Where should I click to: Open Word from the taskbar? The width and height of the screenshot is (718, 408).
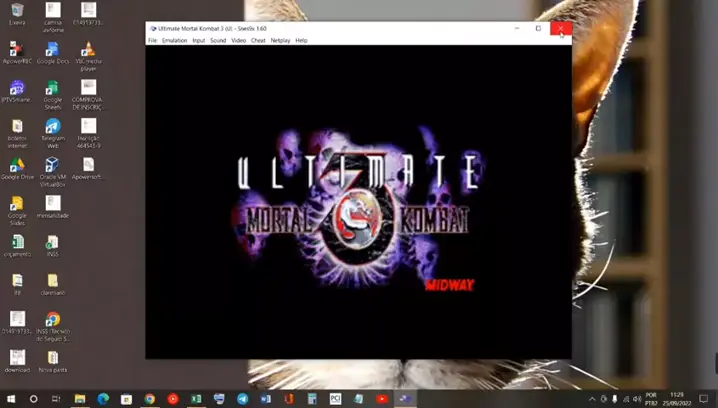coord(266,399)
